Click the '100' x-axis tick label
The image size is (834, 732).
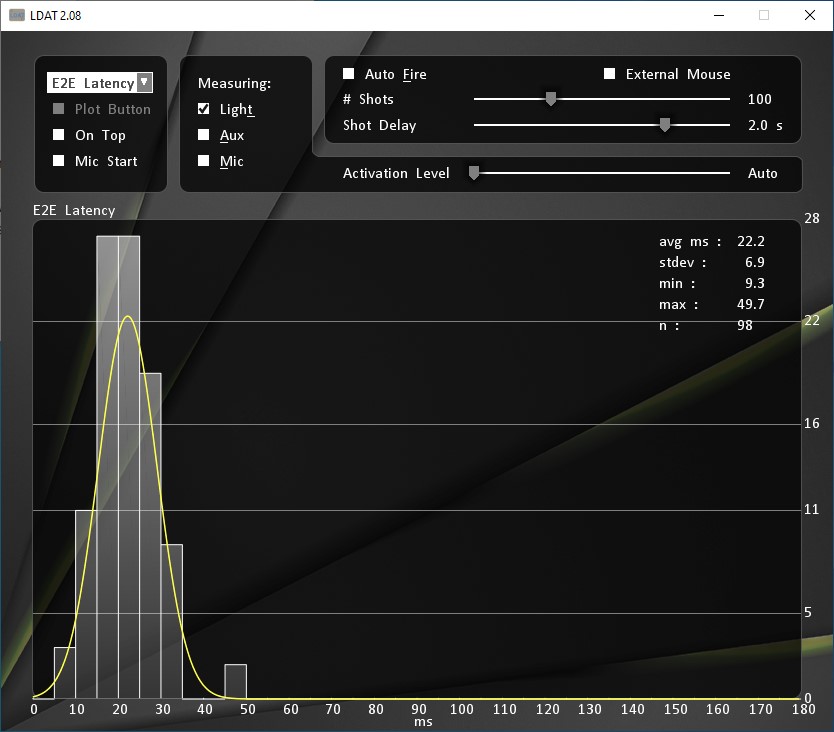[x=462, y=709]
